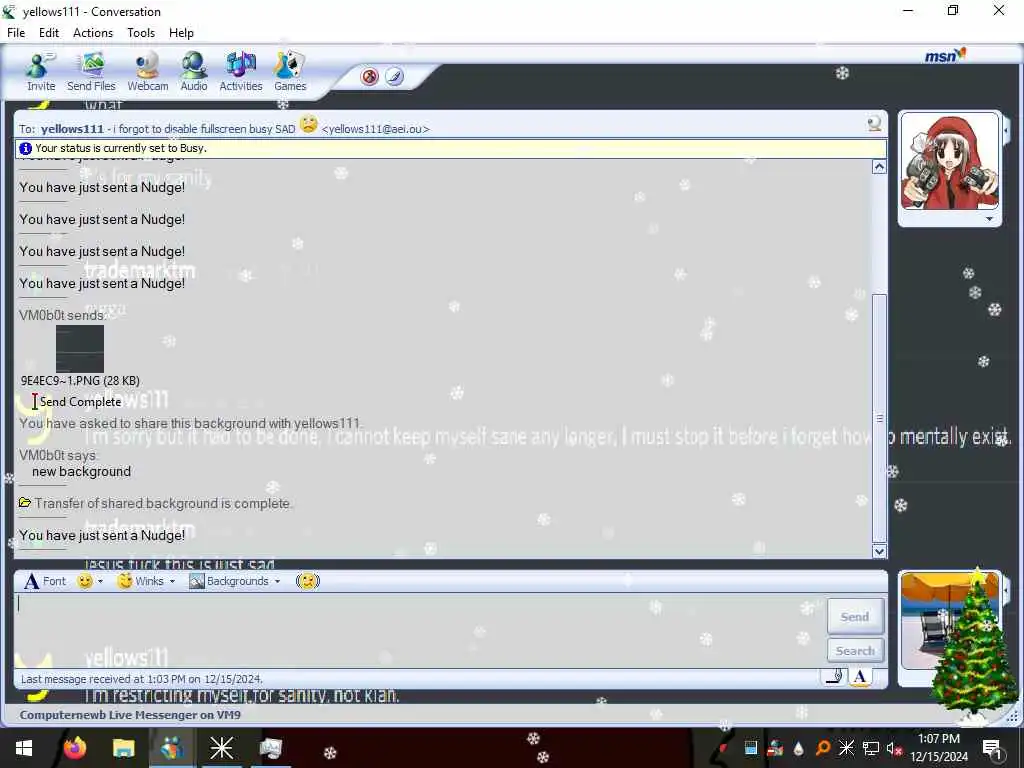Open the Winks picker icon

(x=125, y=581)
